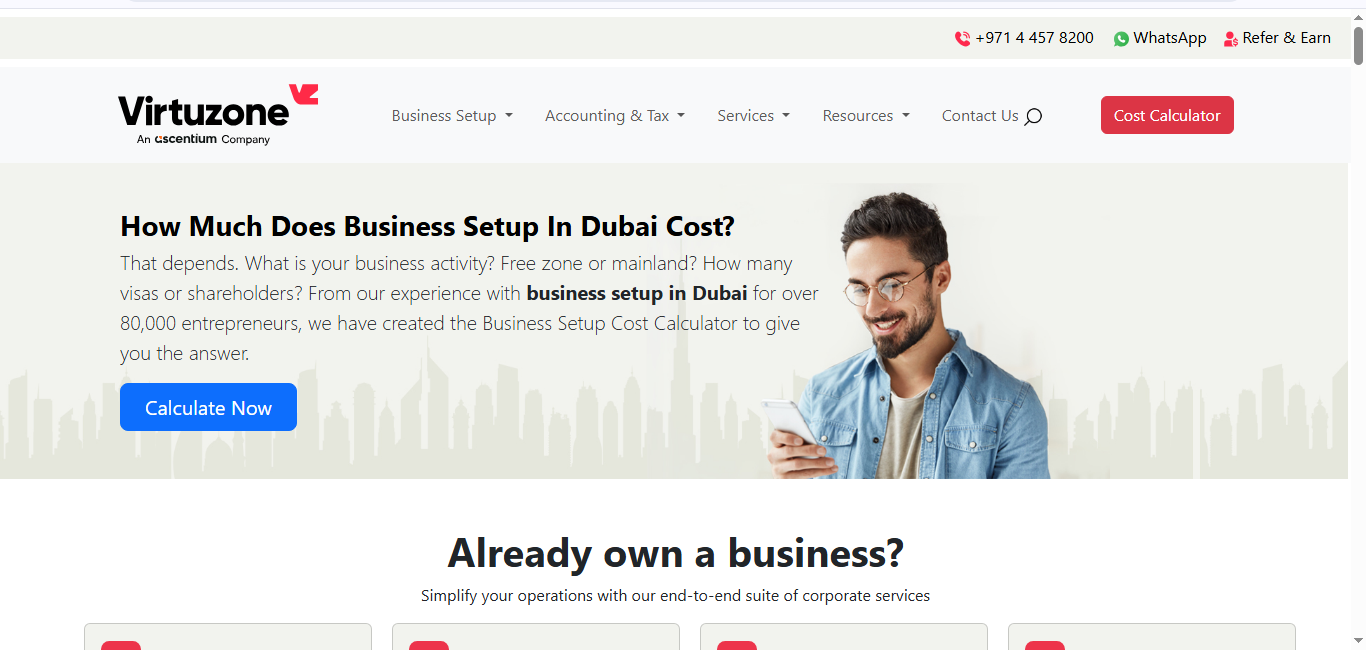The width and height of the screenshot is (1366, 650).
Task: Click red icon on fourth service card
Action: (x=1045, y=645)
